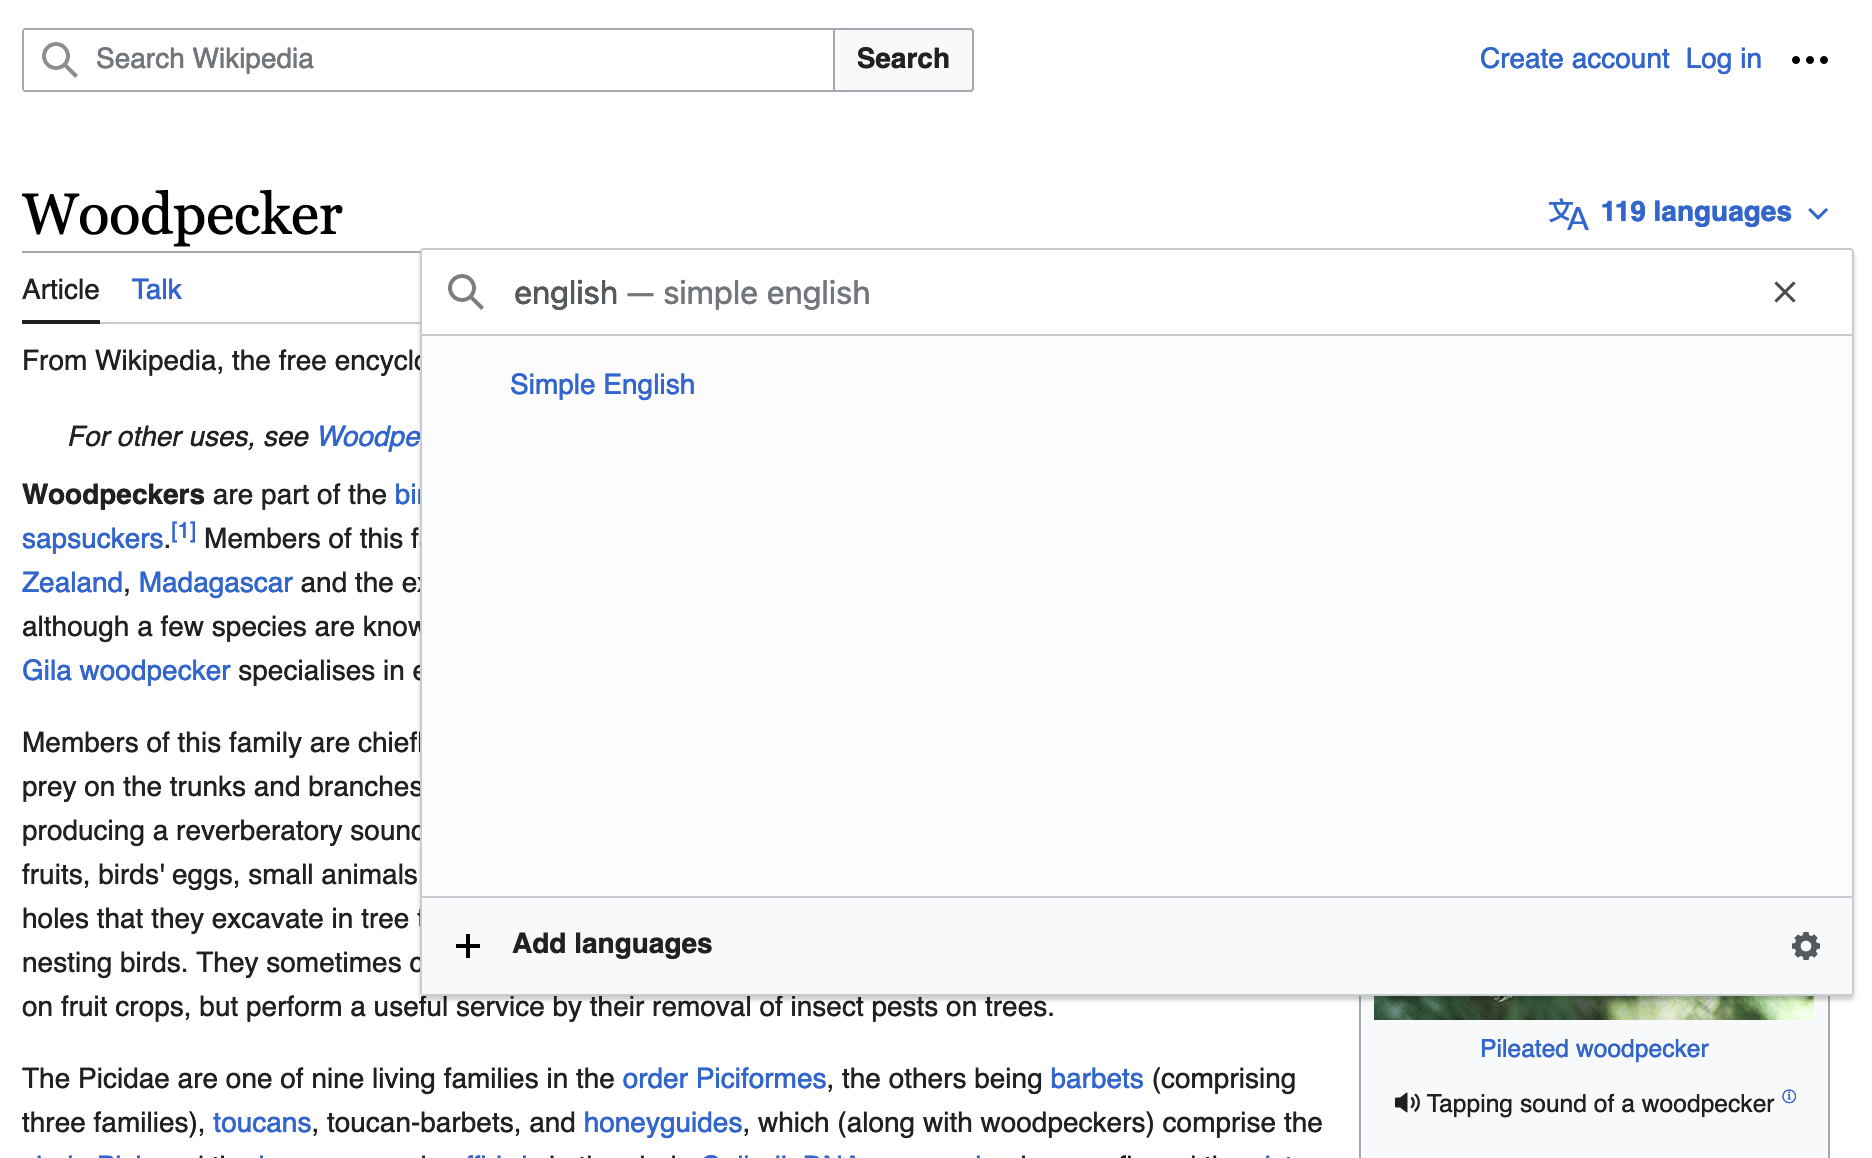
Task: Open the barbets link
Action: tap(1096, 1079)
